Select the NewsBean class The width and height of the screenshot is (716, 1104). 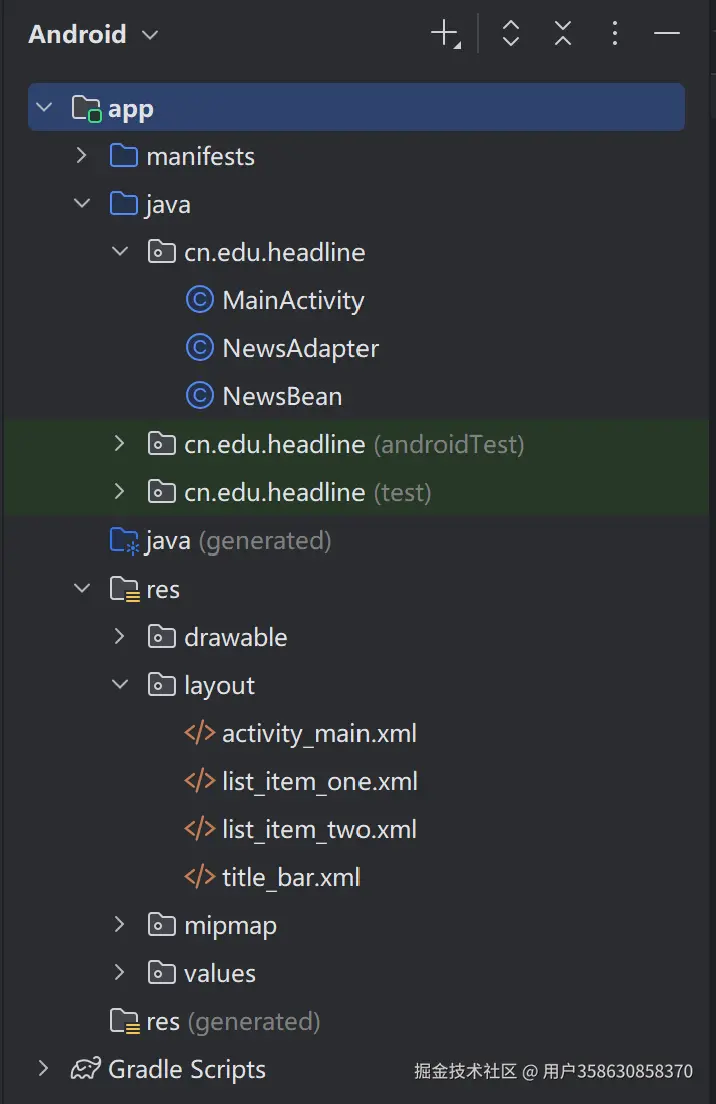pos(282,396)
